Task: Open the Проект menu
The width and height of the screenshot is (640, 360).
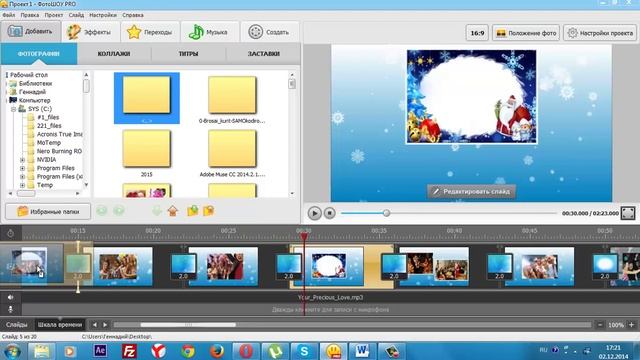Action: point(54,15)
